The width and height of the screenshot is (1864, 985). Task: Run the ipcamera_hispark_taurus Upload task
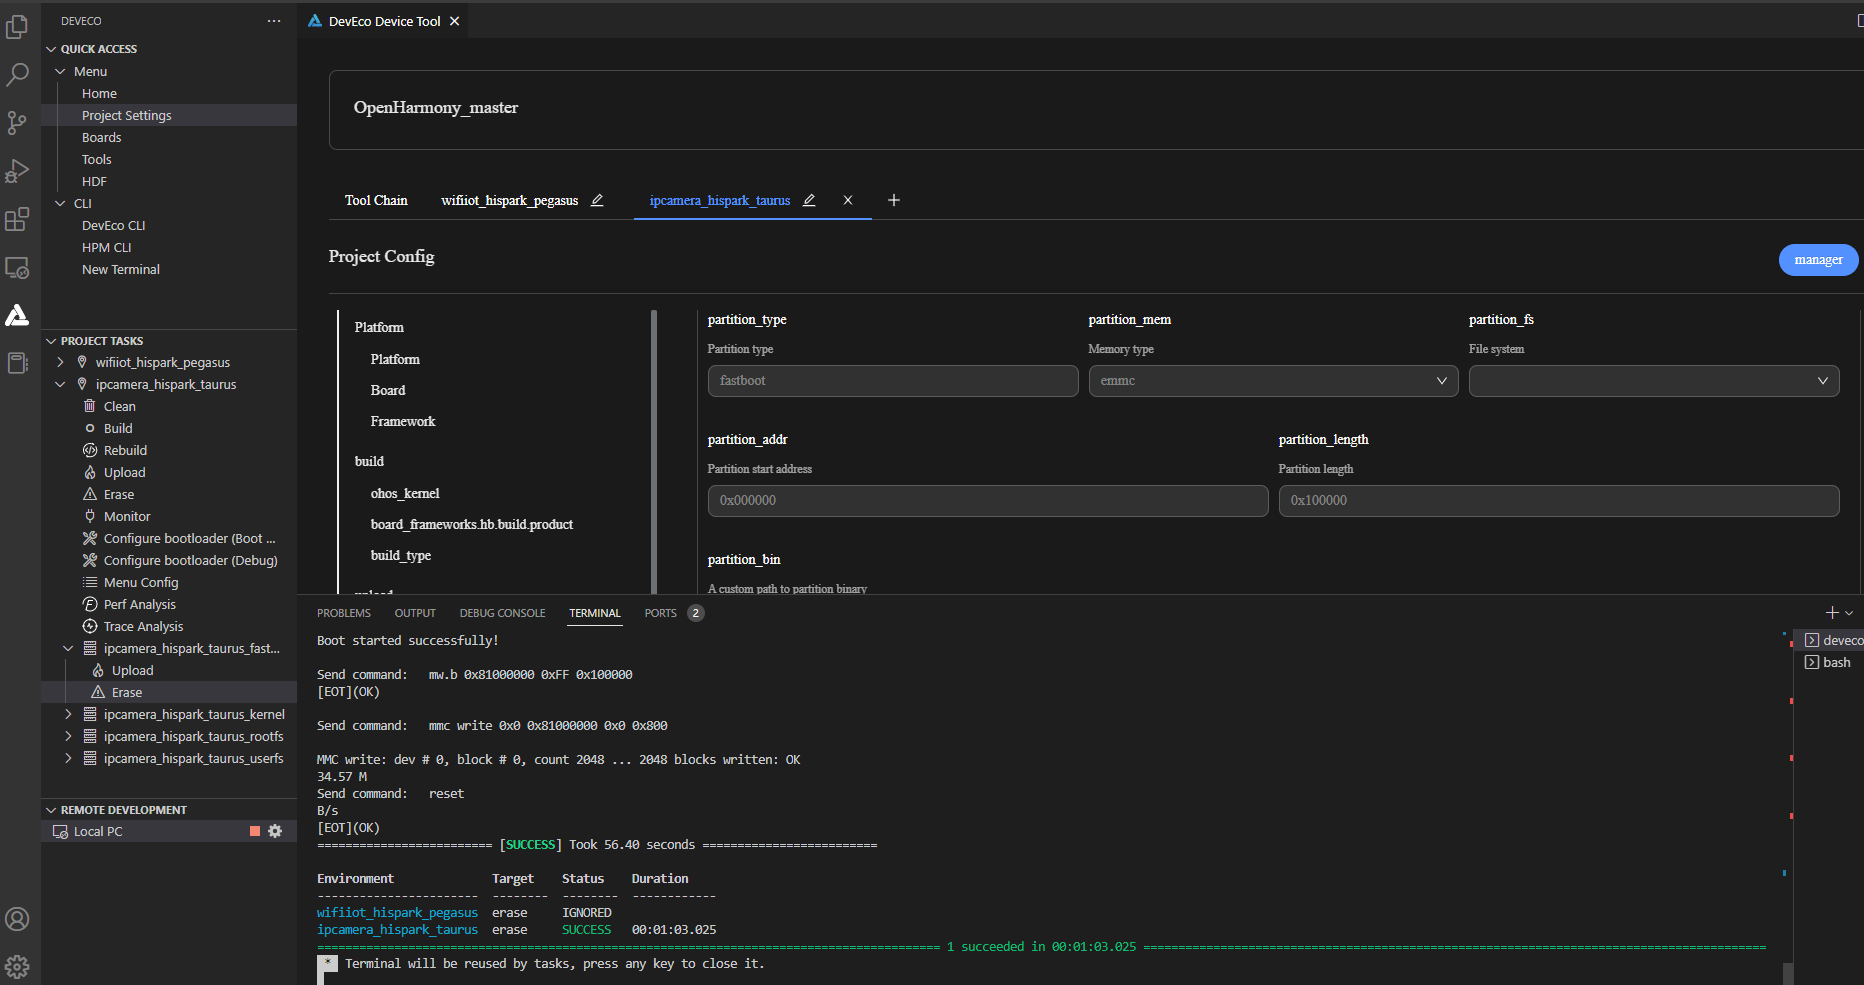124,472
